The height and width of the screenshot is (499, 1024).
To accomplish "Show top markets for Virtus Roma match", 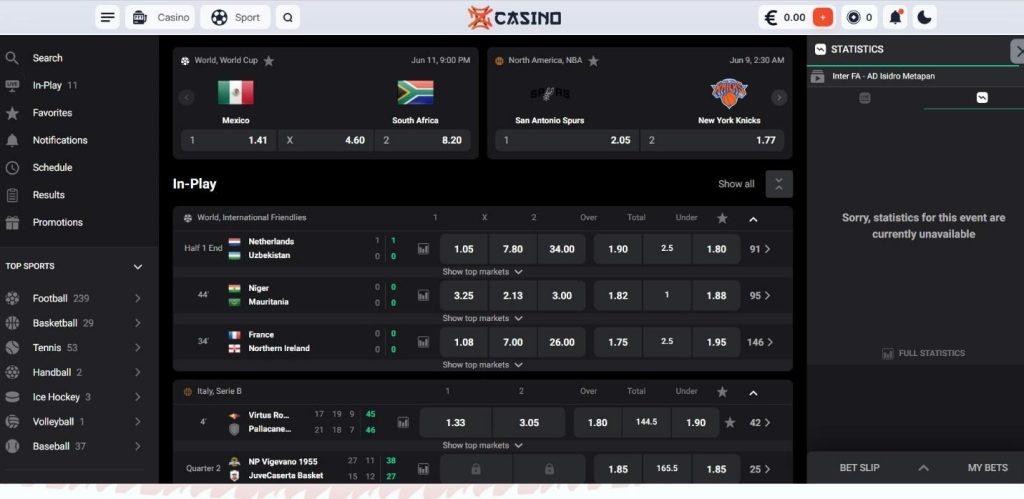I will click(483, 445).
